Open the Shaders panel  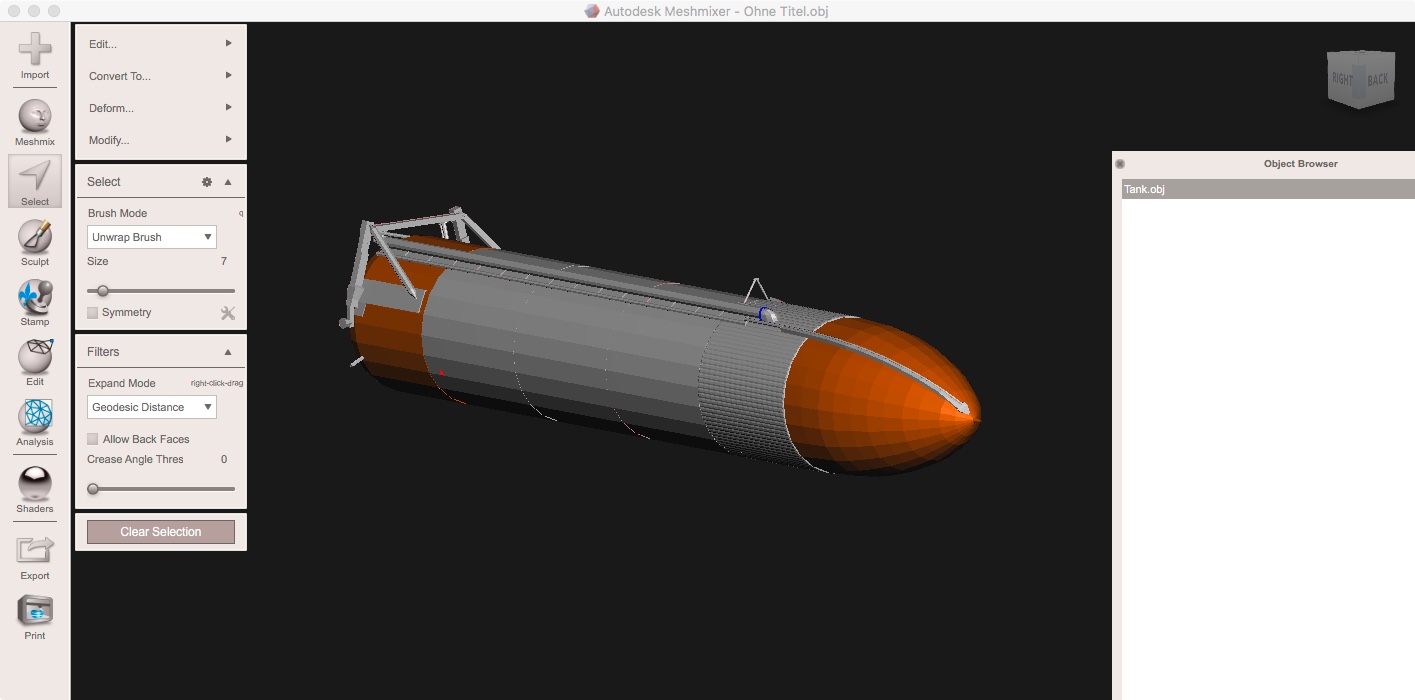(34, 487)
